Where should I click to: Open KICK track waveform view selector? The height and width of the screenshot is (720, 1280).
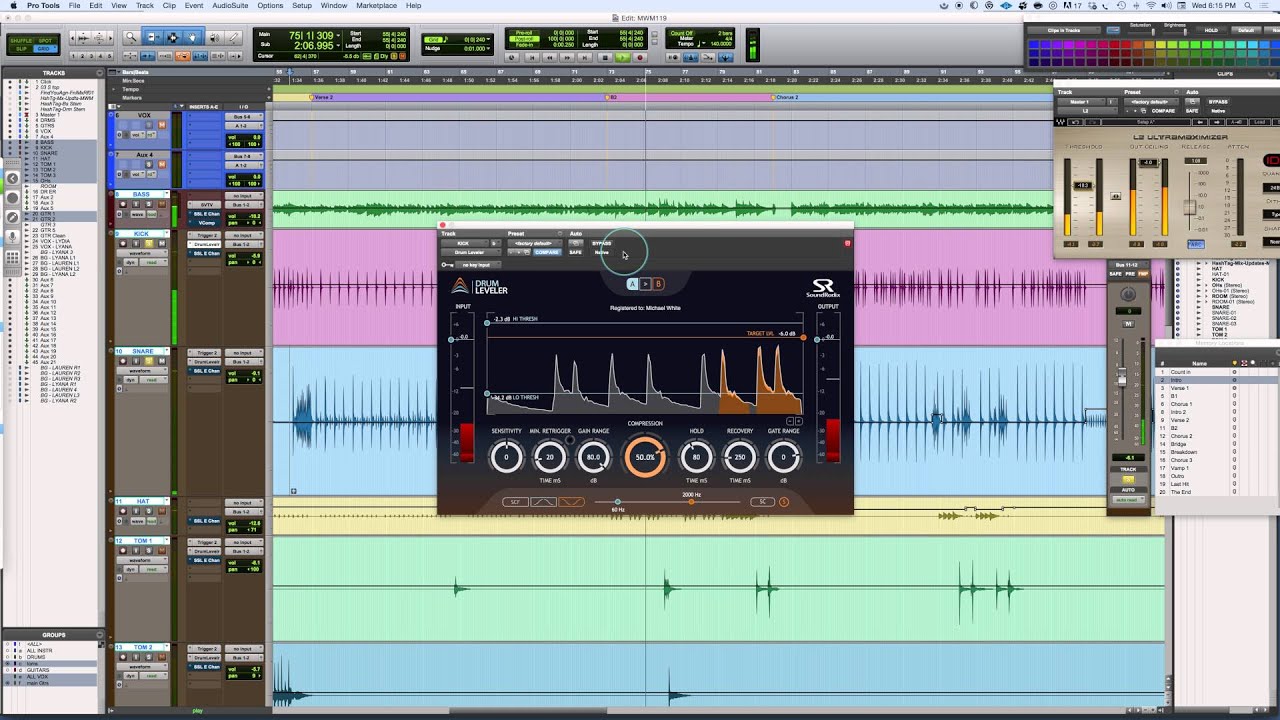[142, 253]
